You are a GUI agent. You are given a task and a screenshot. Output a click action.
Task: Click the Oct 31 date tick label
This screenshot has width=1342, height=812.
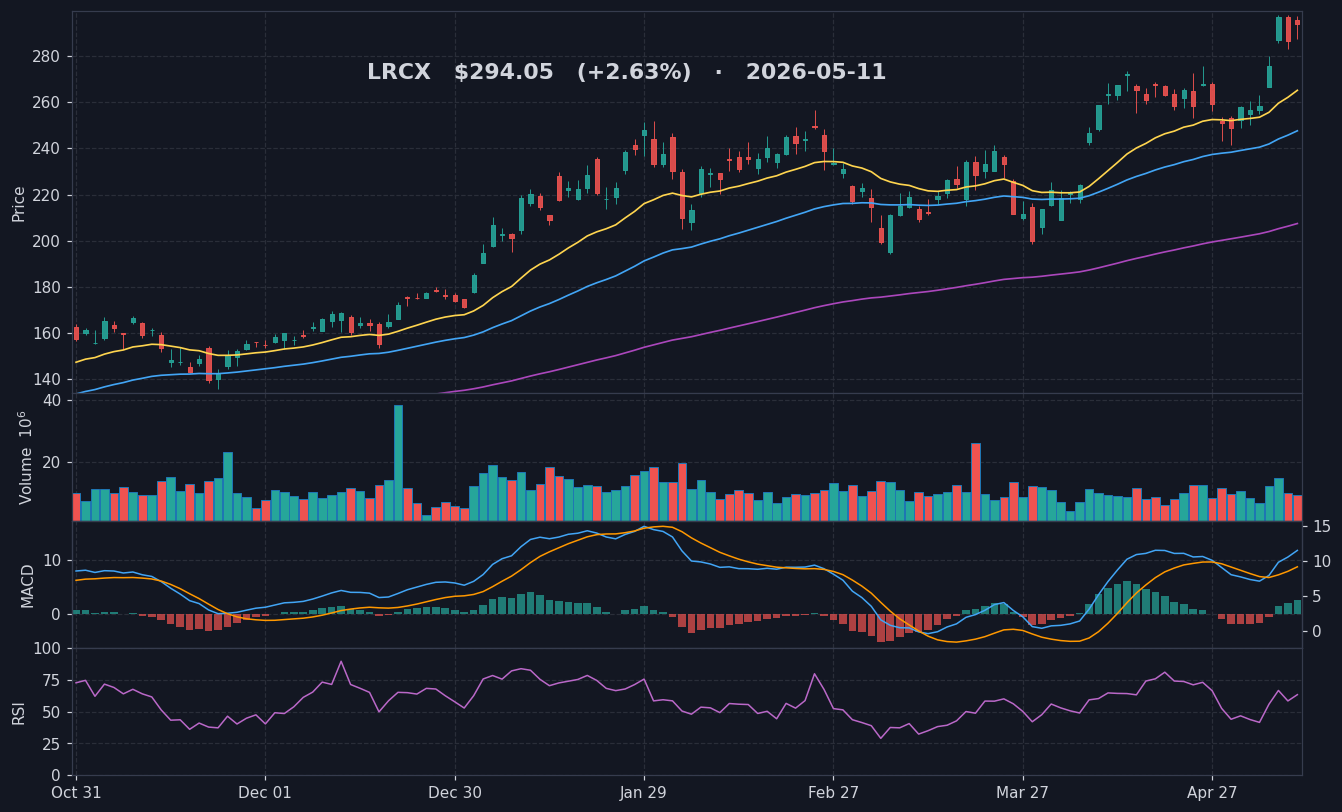[76, 793]
